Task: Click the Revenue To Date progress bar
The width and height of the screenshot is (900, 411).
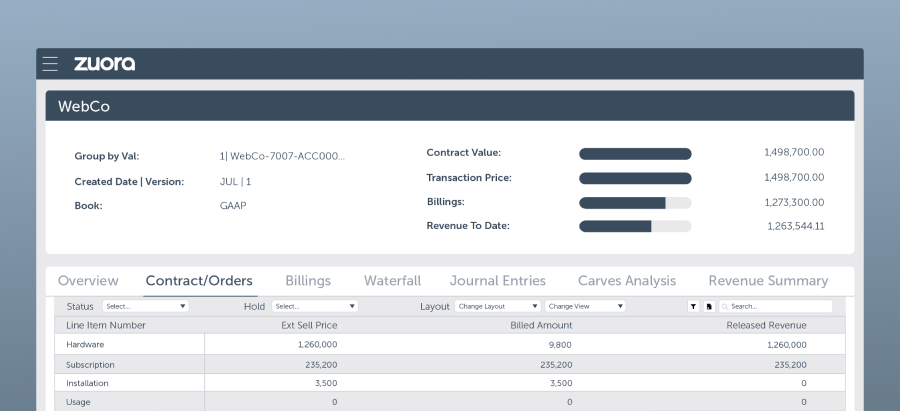Action: click(635, 226)
